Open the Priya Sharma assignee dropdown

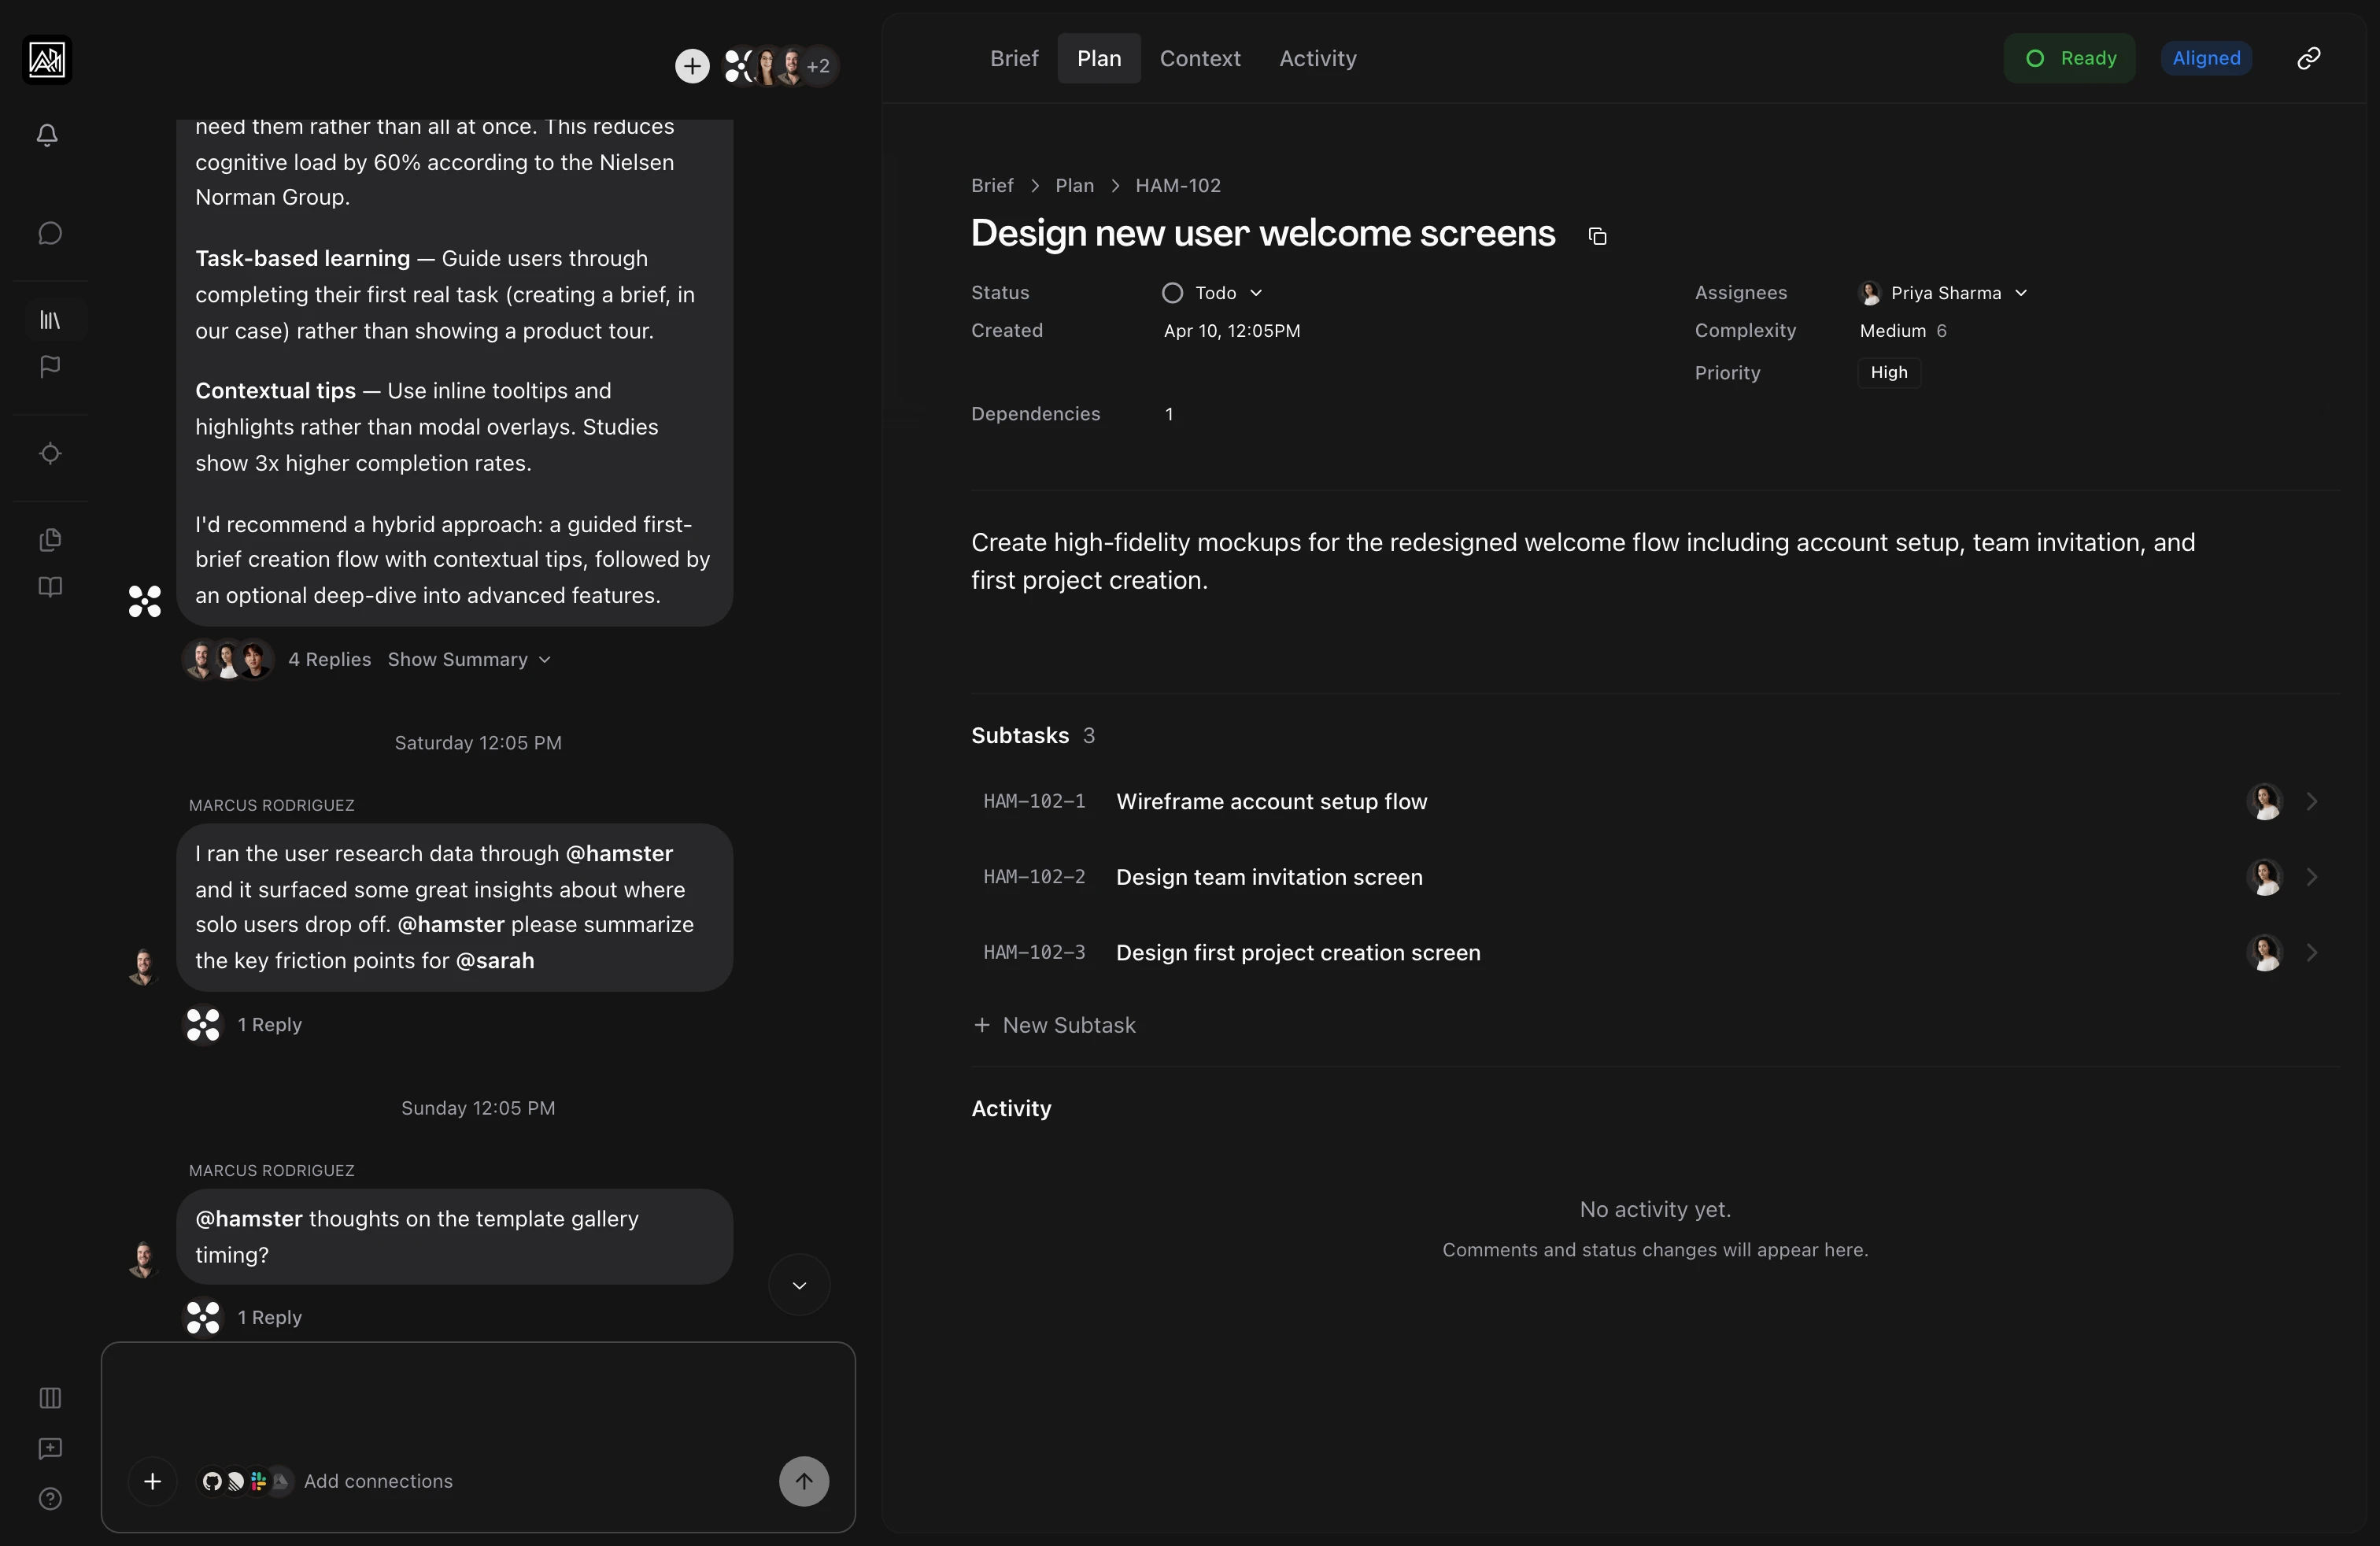[1943, 293]
